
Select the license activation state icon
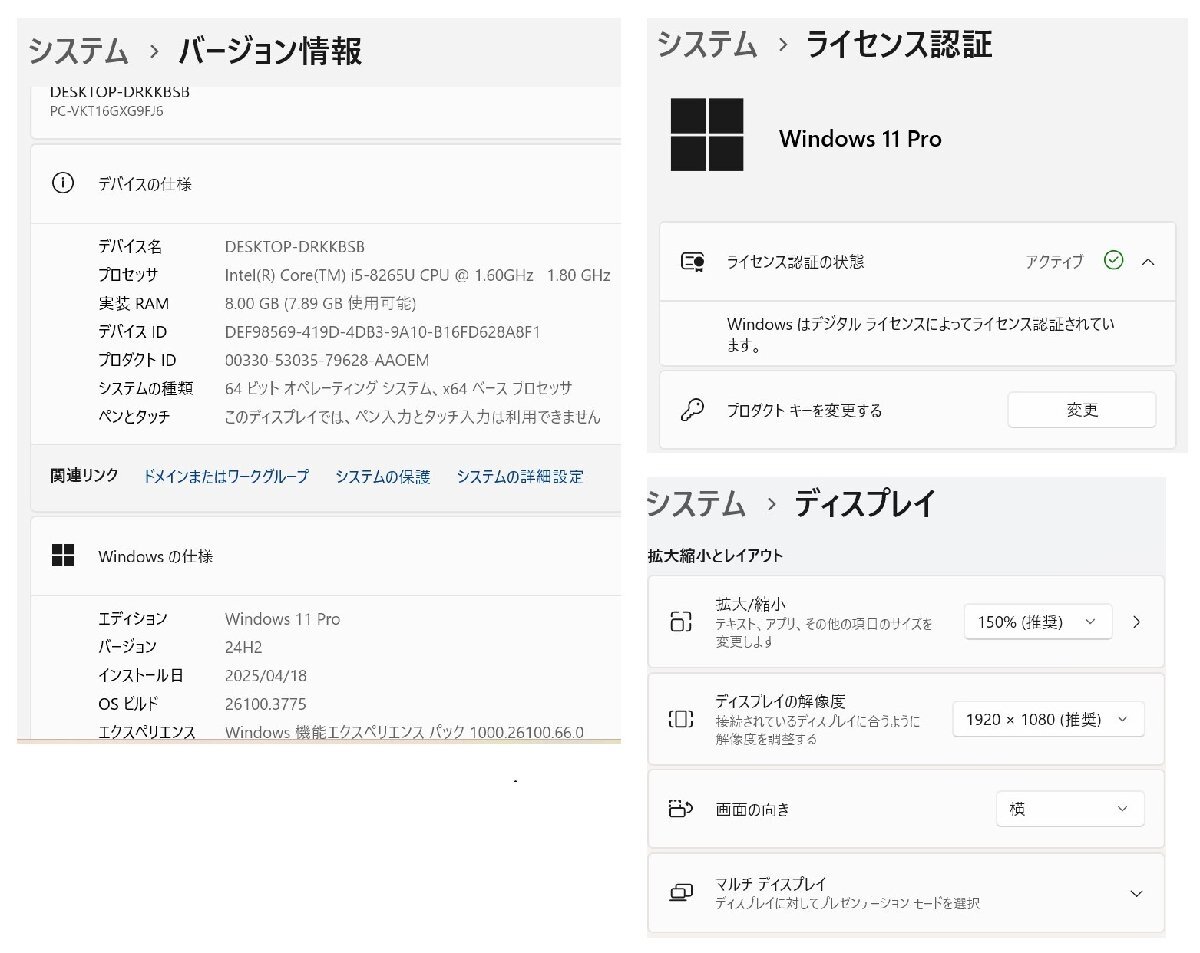(x=692, y=261)
